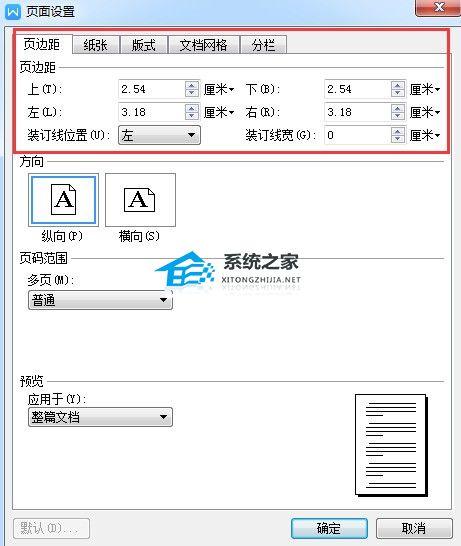Open the 厘米 unit dropdown for 左(L)

tap(219, 112)
